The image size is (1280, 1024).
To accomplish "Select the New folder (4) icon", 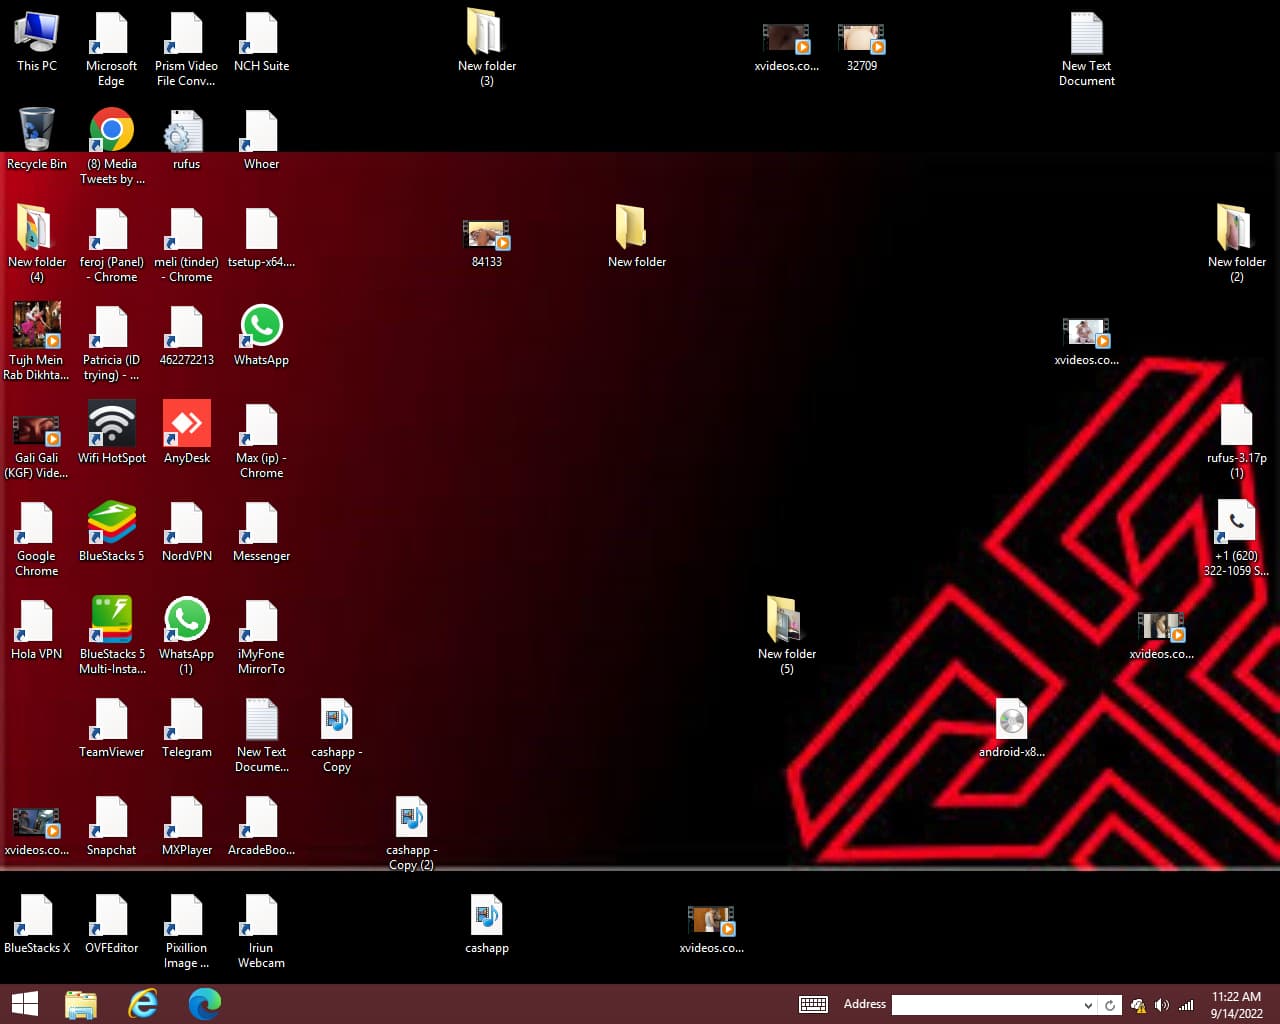I will point(37,245).
